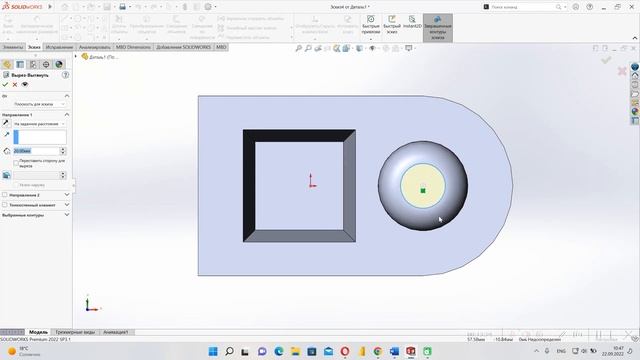640x360 pixels.
Task: Open the Быстрые привязки dropdown arrow
Action: click(371, 39)
